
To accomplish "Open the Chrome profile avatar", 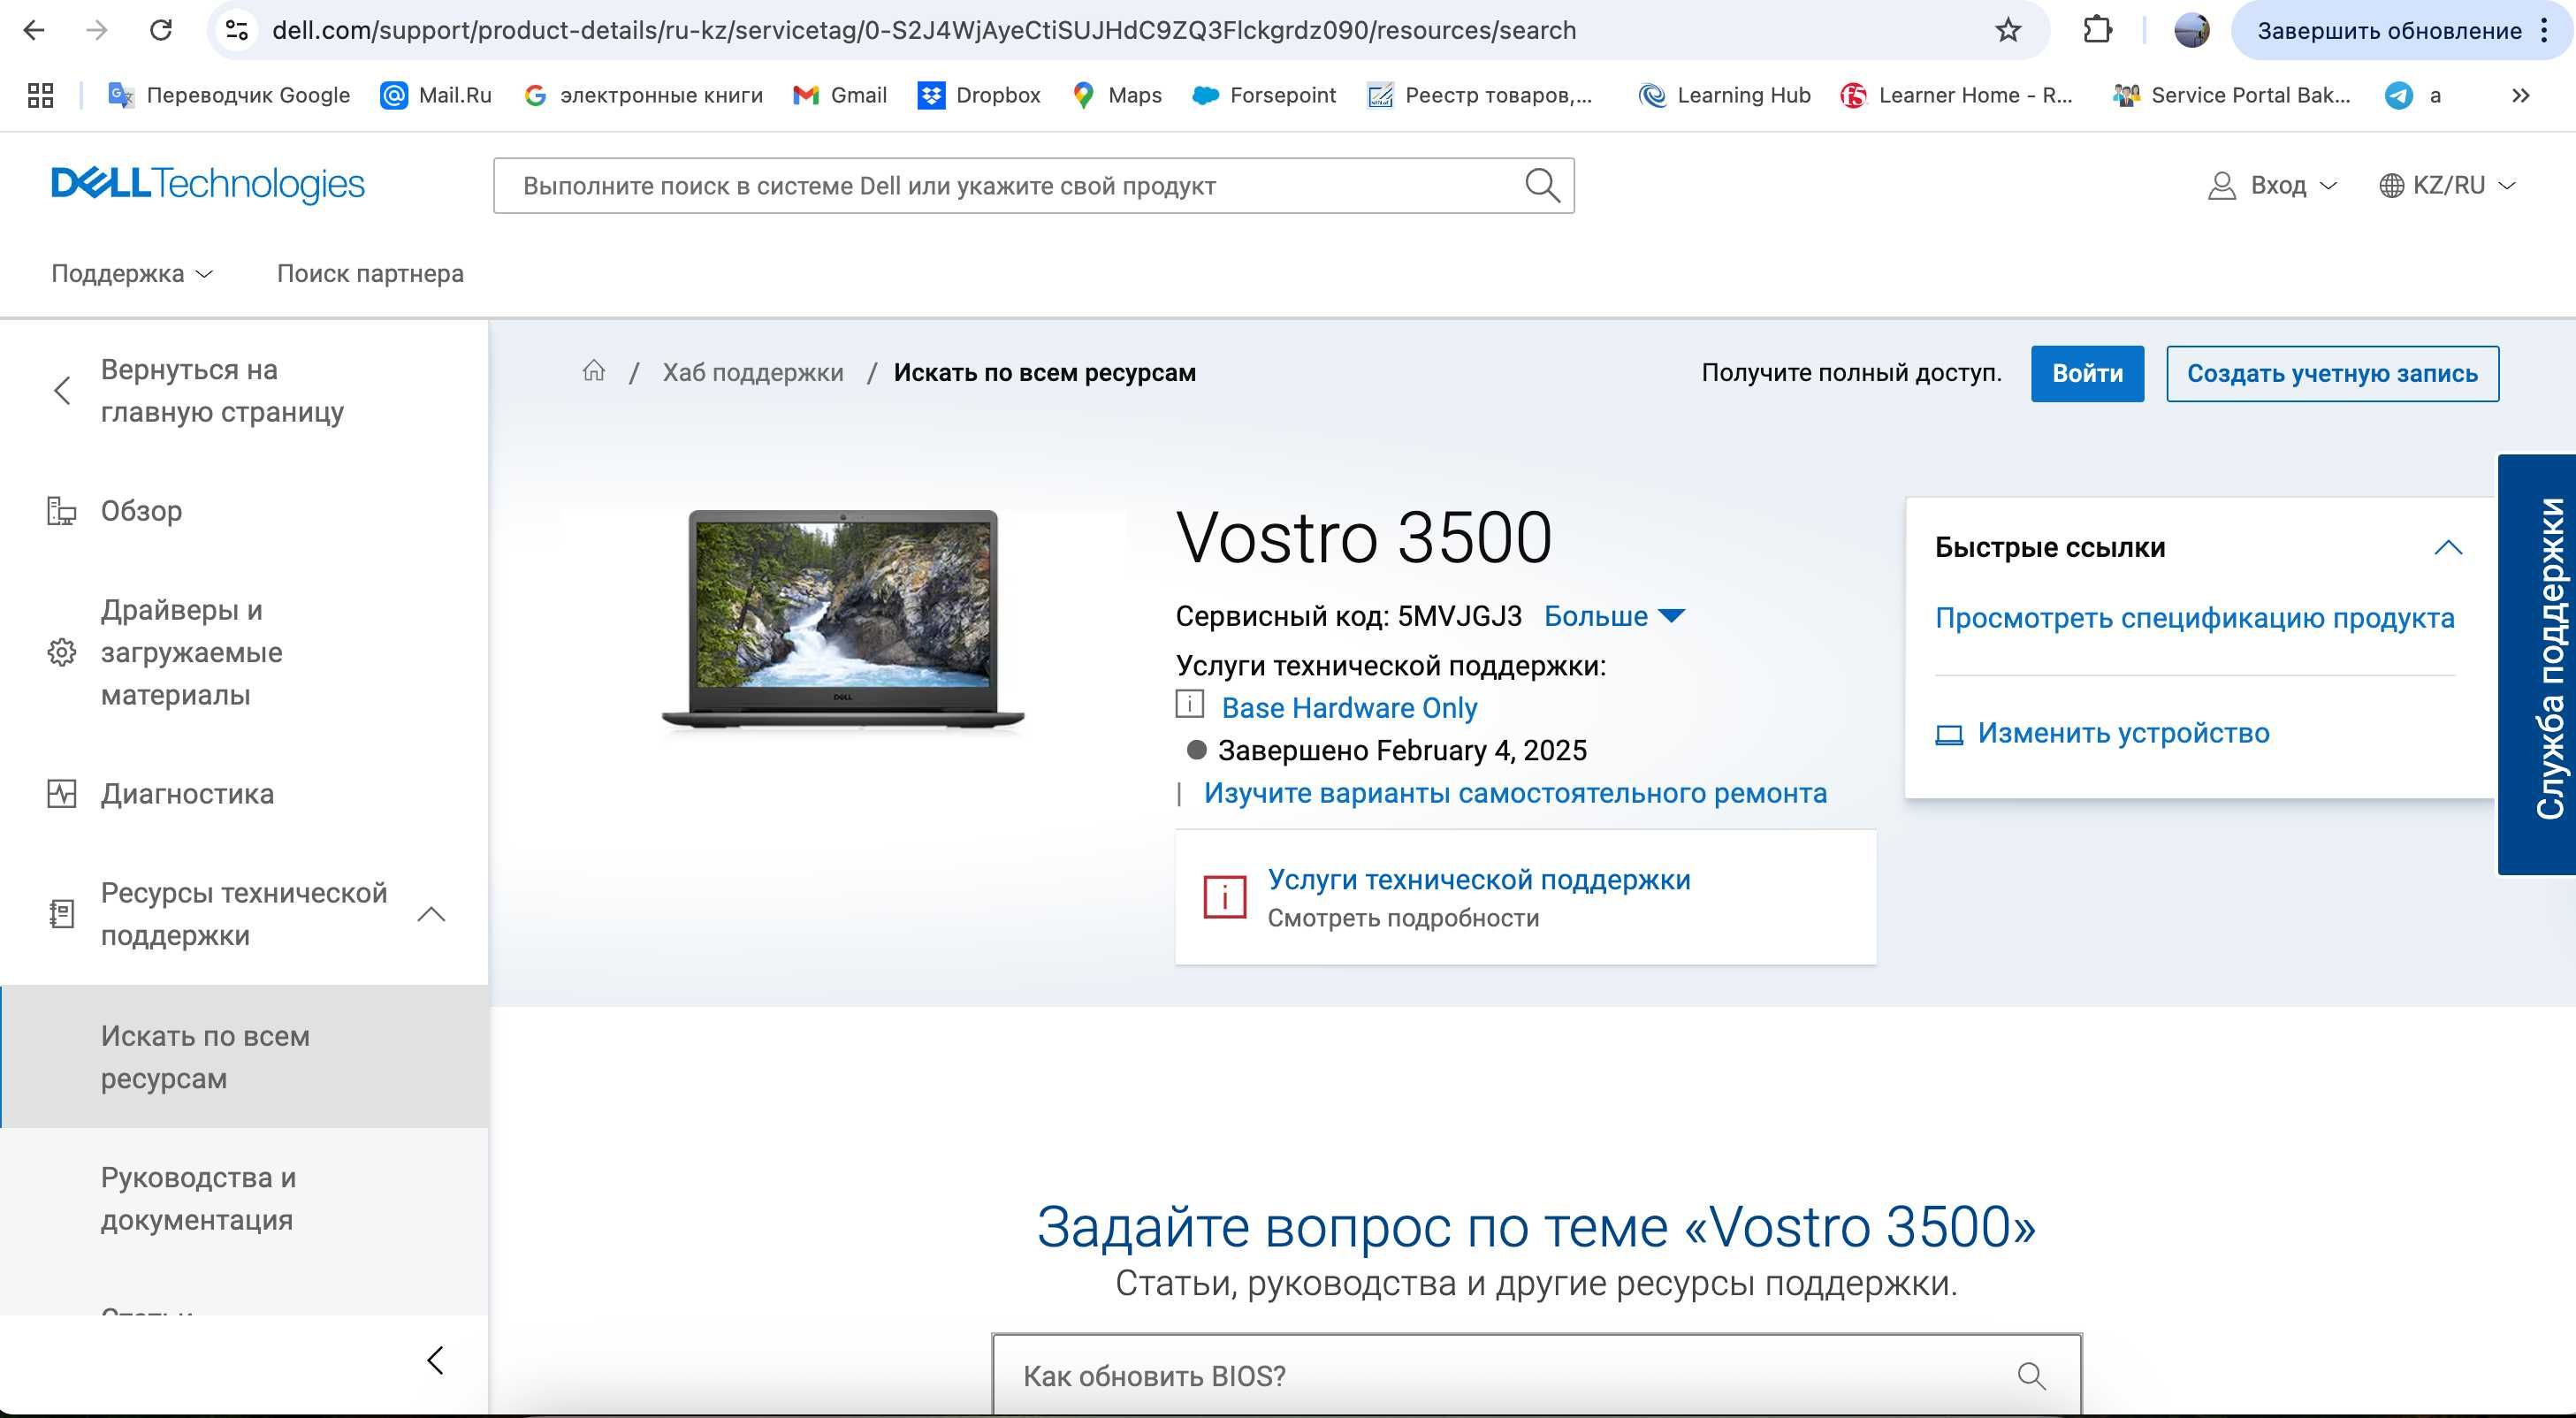I will tap(2191, 30).
